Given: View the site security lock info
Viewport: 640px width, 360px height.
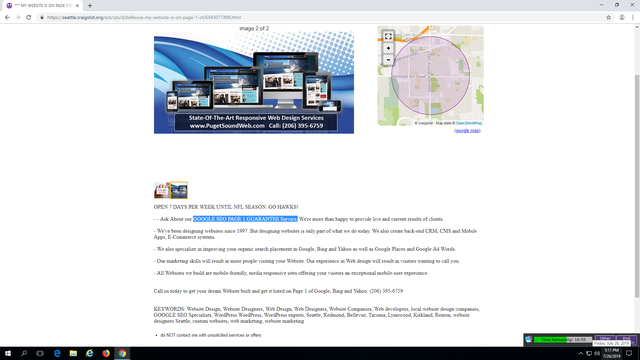Looking at the screenshot, I should [x=42, y=18].
